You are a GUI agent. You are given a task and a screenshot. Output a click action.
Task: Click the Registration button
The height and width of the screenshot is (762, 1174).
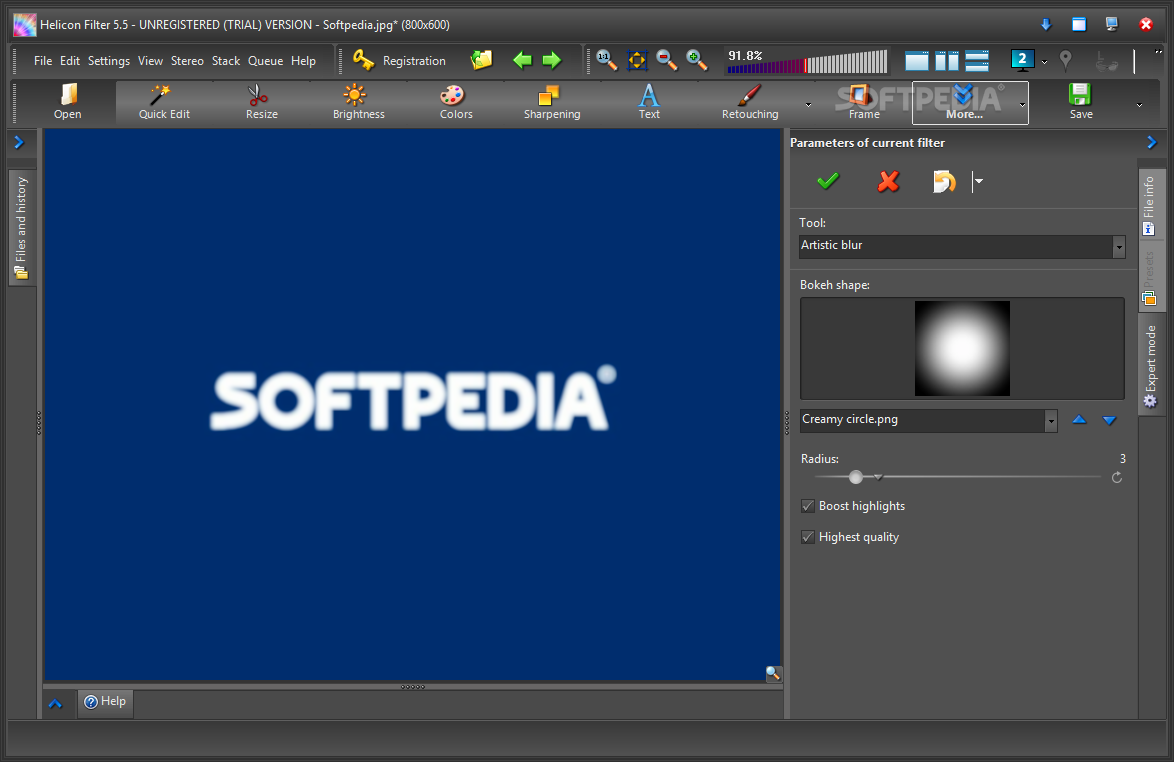[400, 61]
